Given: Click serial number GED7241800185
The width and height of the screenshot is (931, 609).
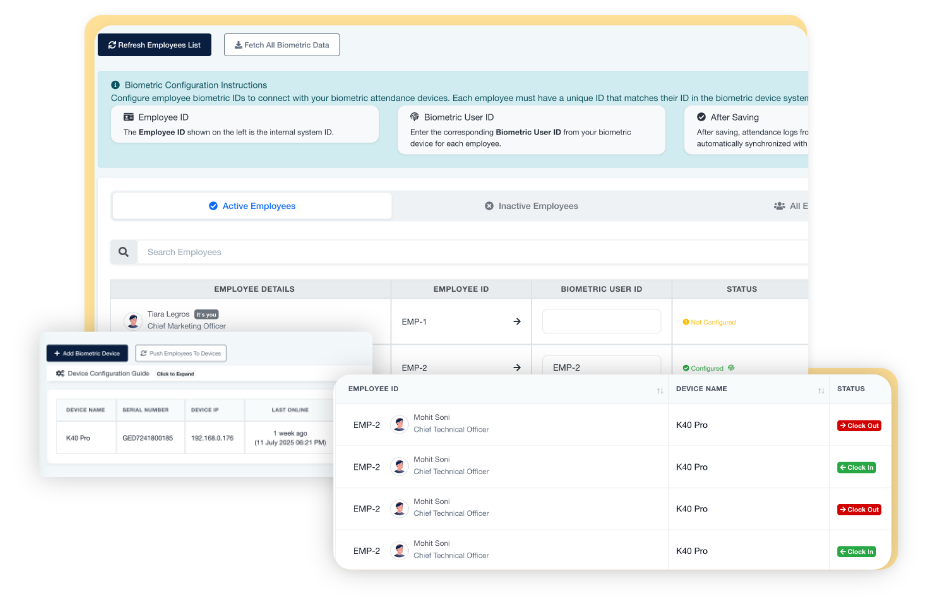Looking at the screenshot, I should (148, 438).
